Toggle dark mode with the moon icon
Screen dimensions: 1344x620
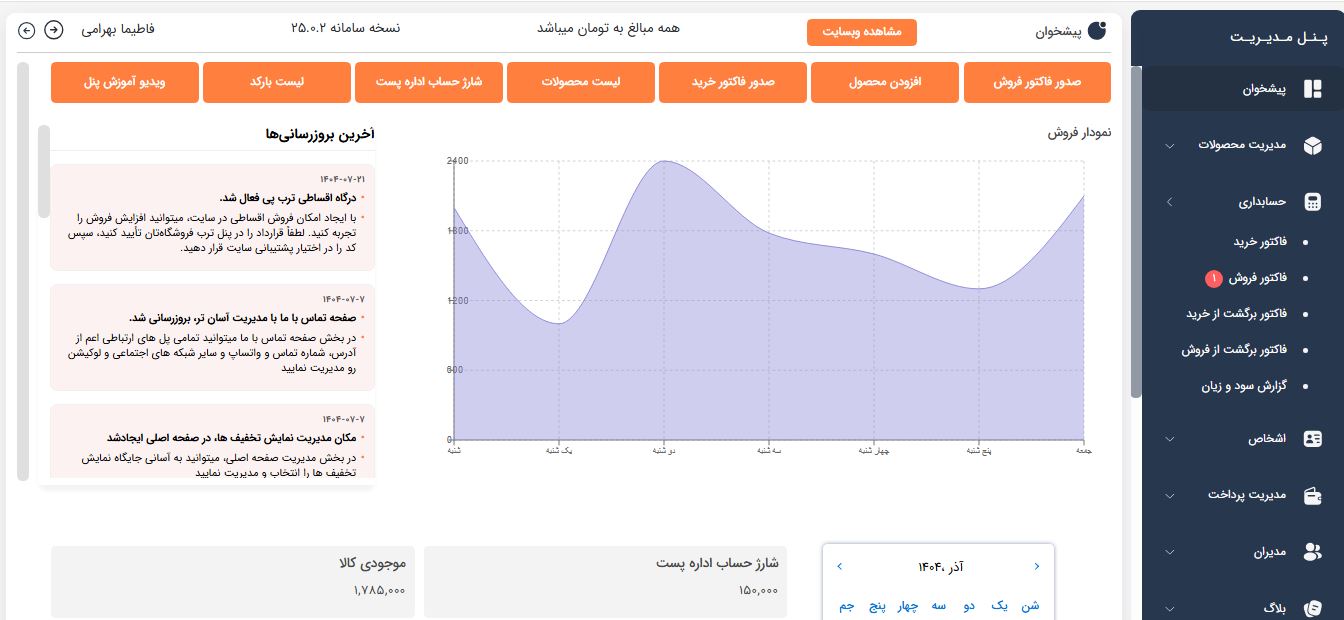[x=1097, y=31]
